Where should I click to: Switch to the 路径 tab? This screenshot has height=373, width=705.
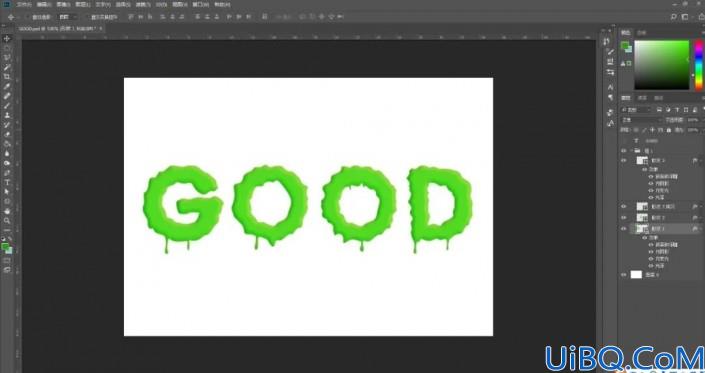659,98
